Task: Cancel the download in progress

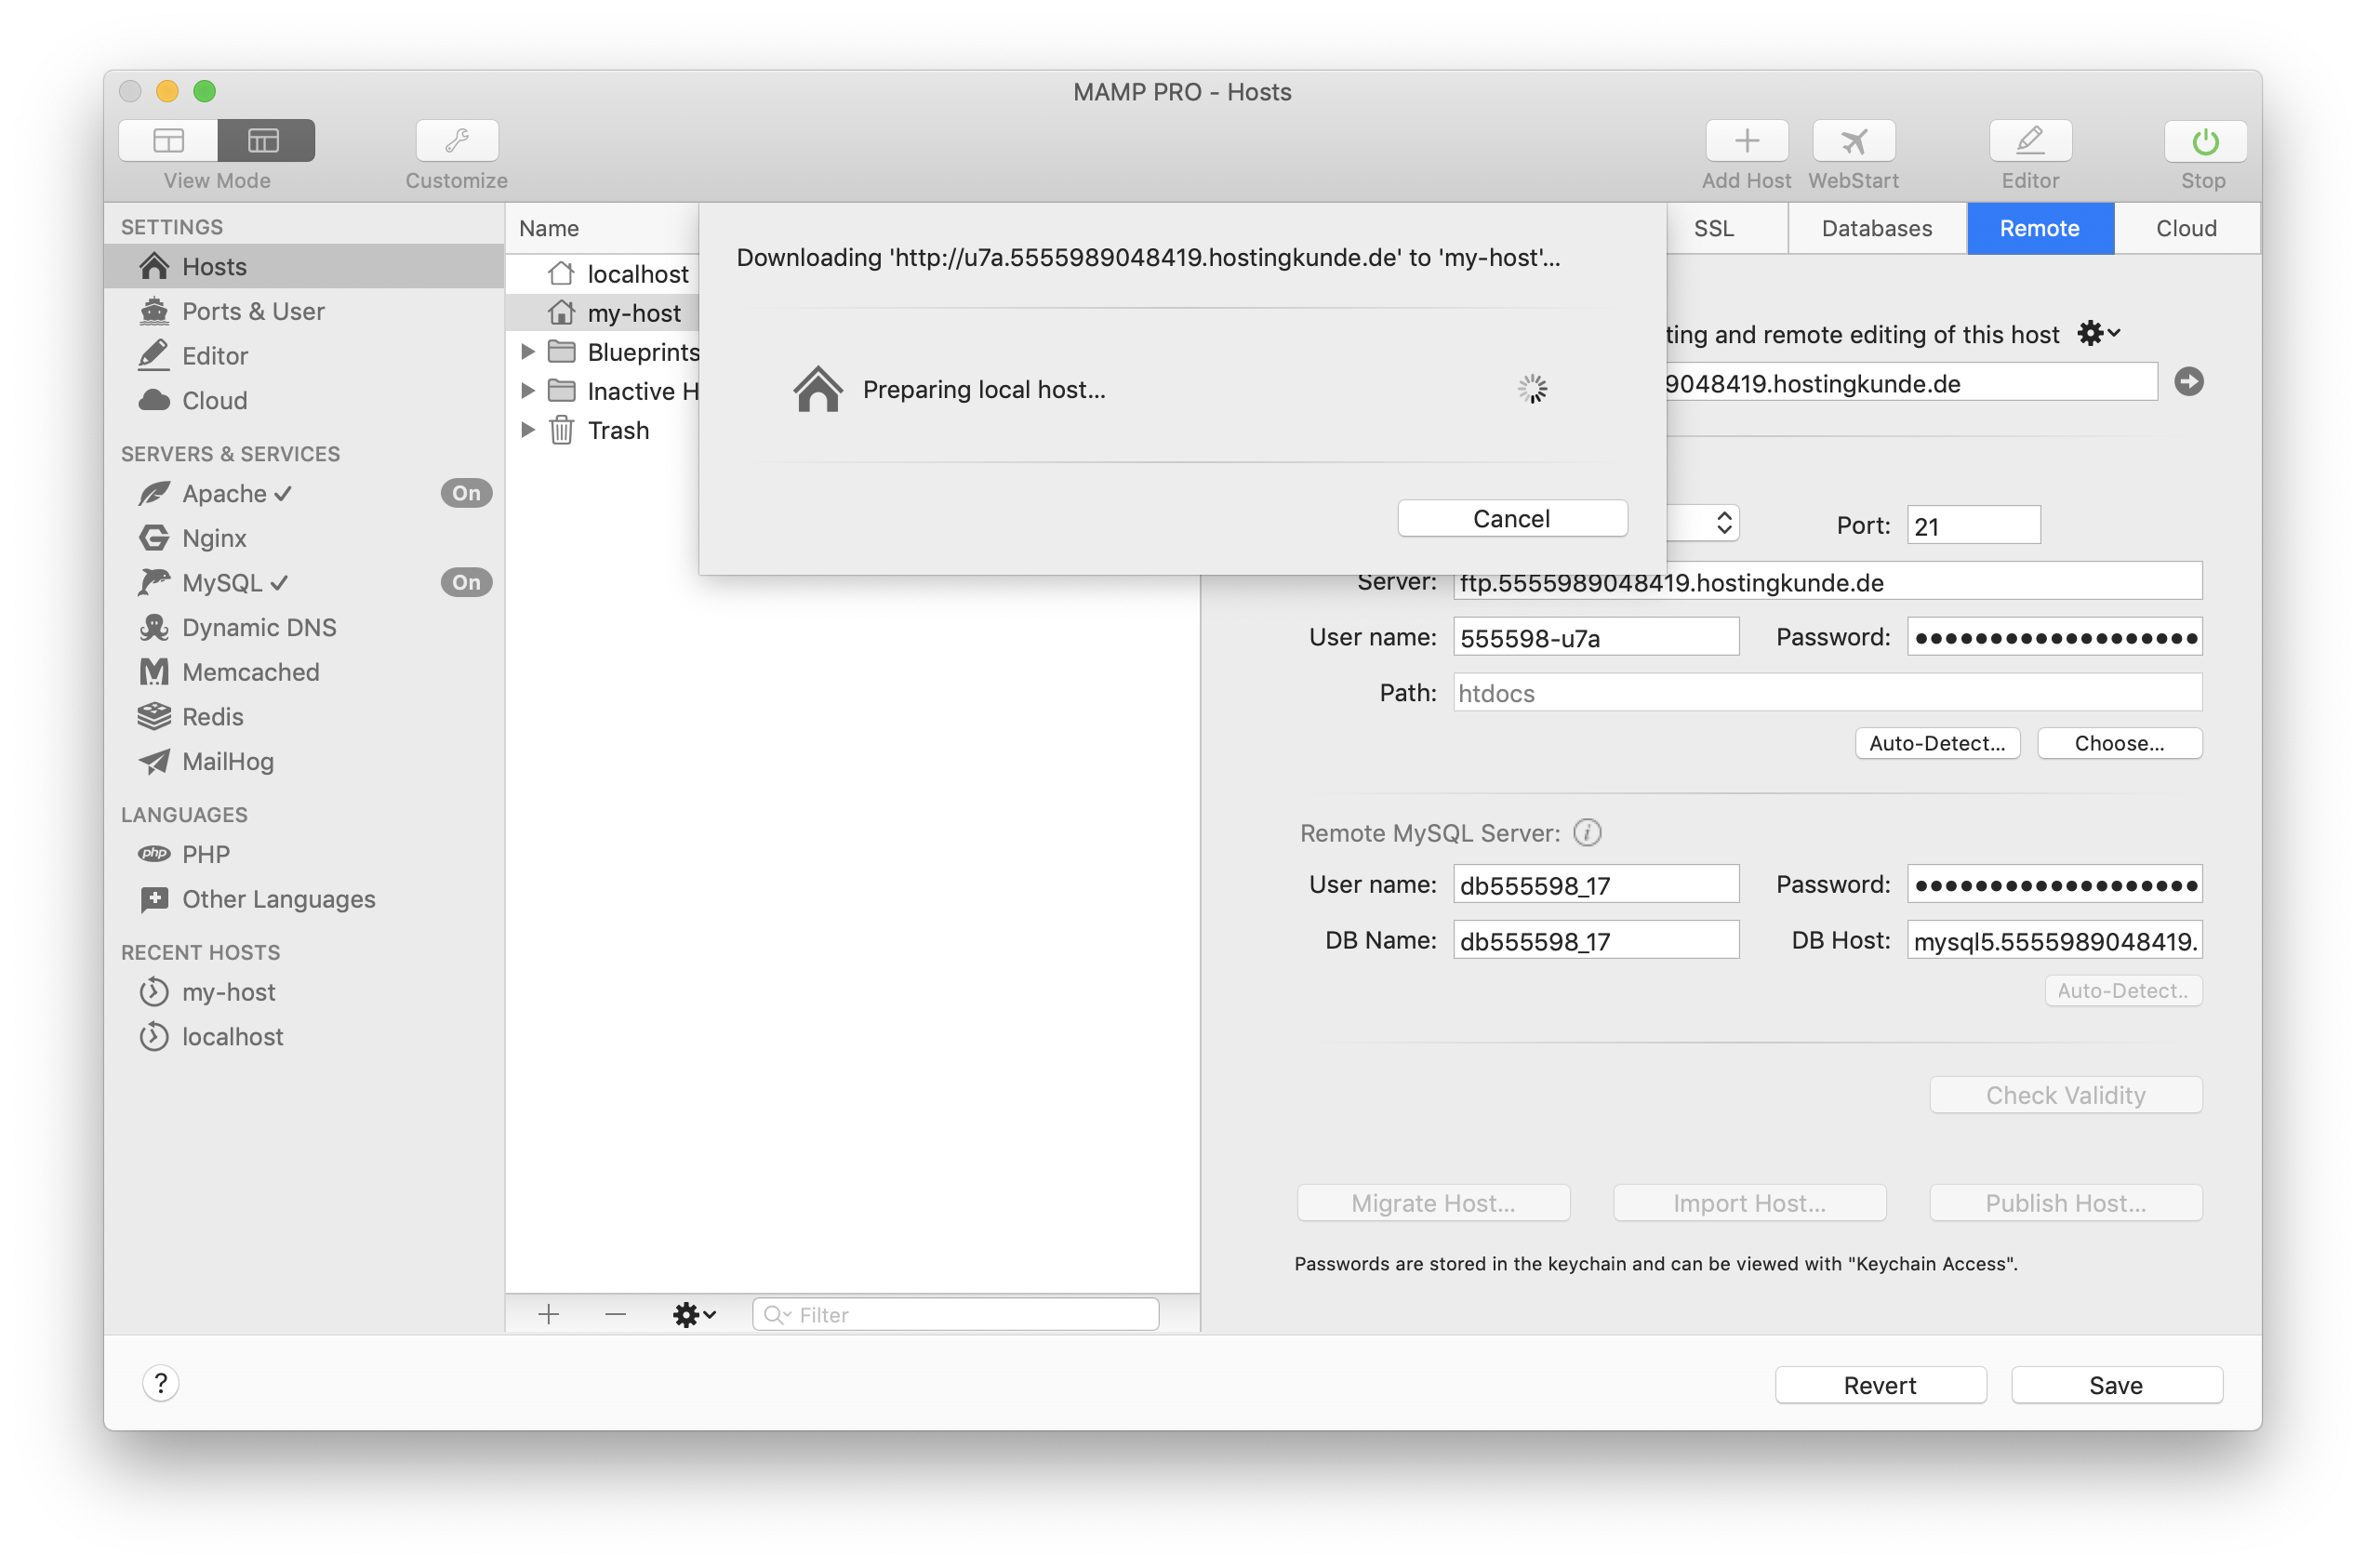Action: tap(1511, 518)
